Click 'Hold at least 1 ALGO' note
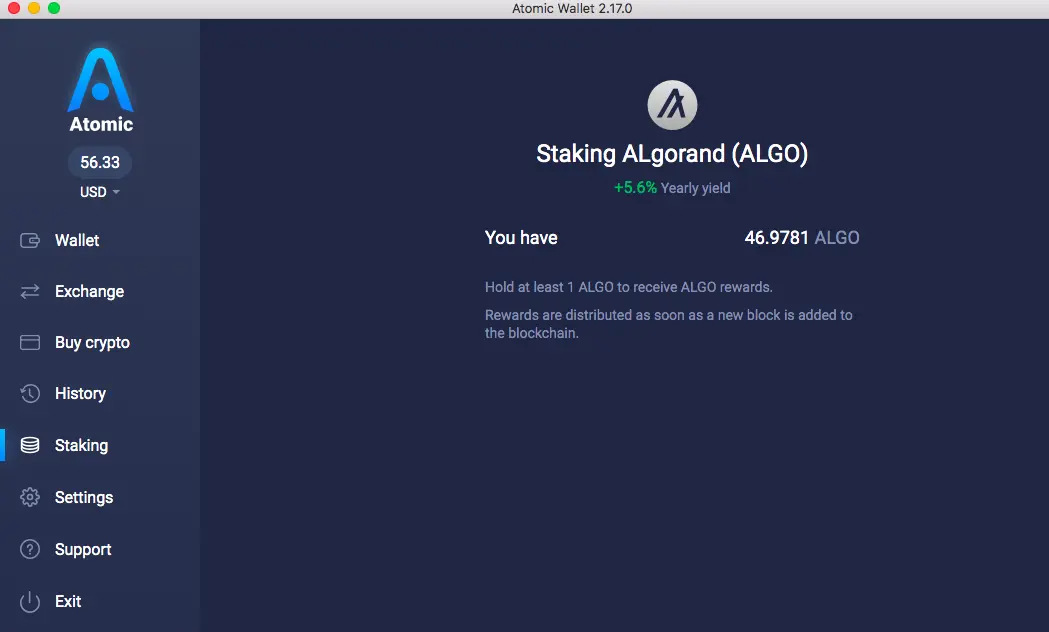Image resolution: width=1049 pixels, height=632 pixels. point(629,287)
